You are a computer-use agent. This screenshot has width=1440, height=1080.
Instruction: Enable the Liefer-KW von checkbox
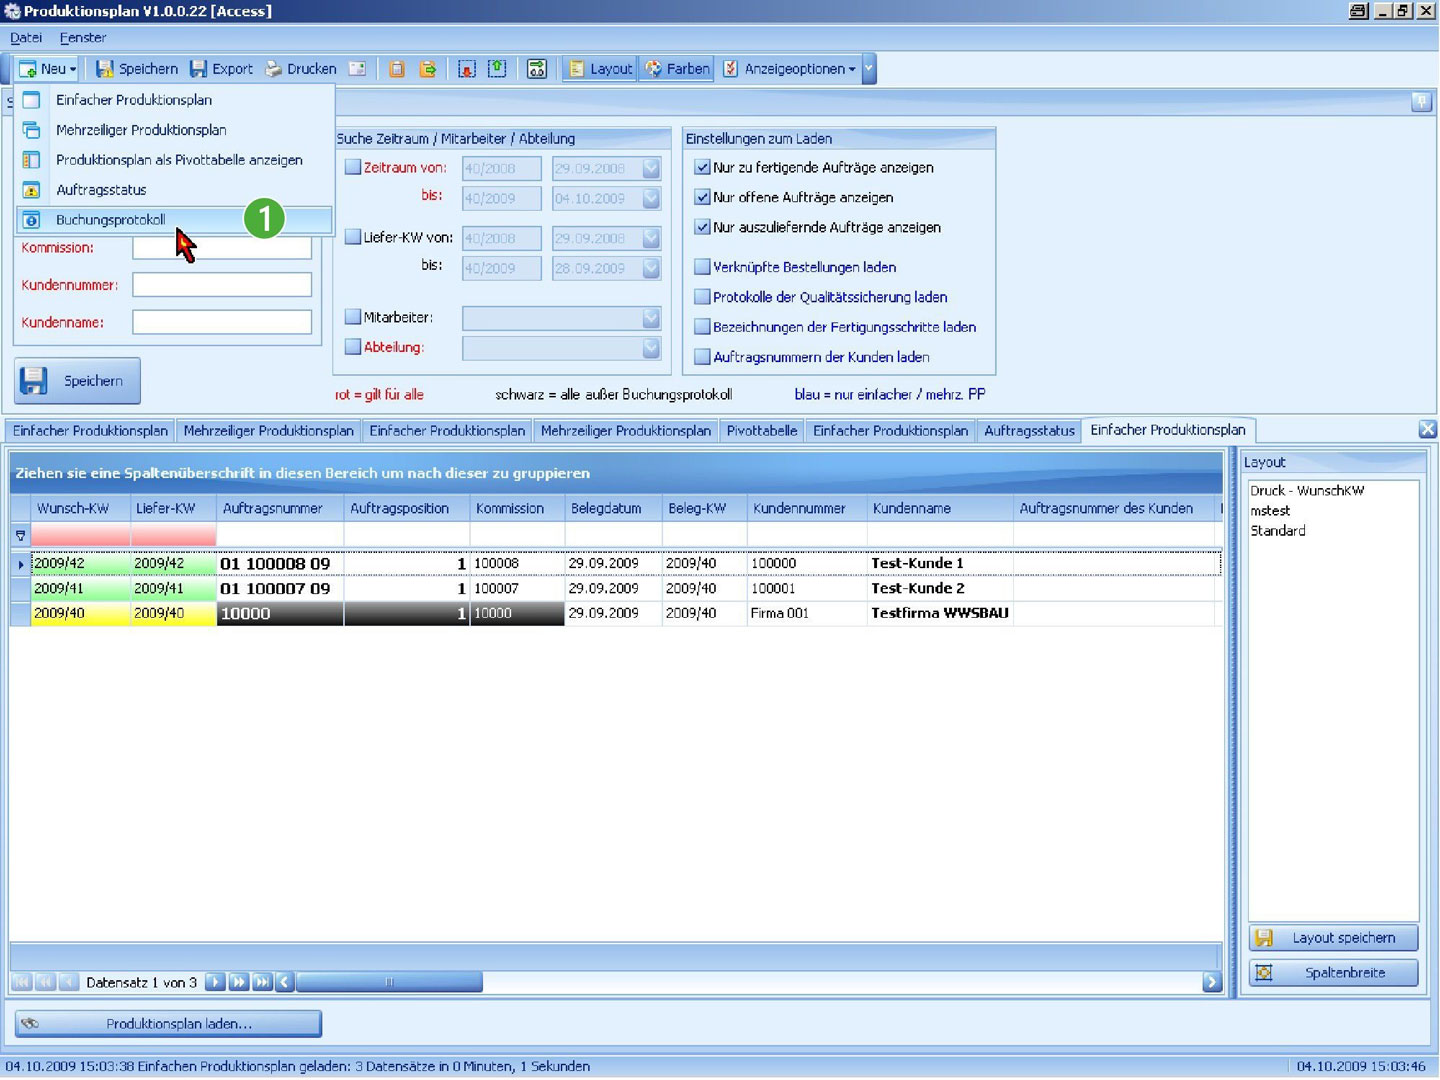[x=353, y=237]
